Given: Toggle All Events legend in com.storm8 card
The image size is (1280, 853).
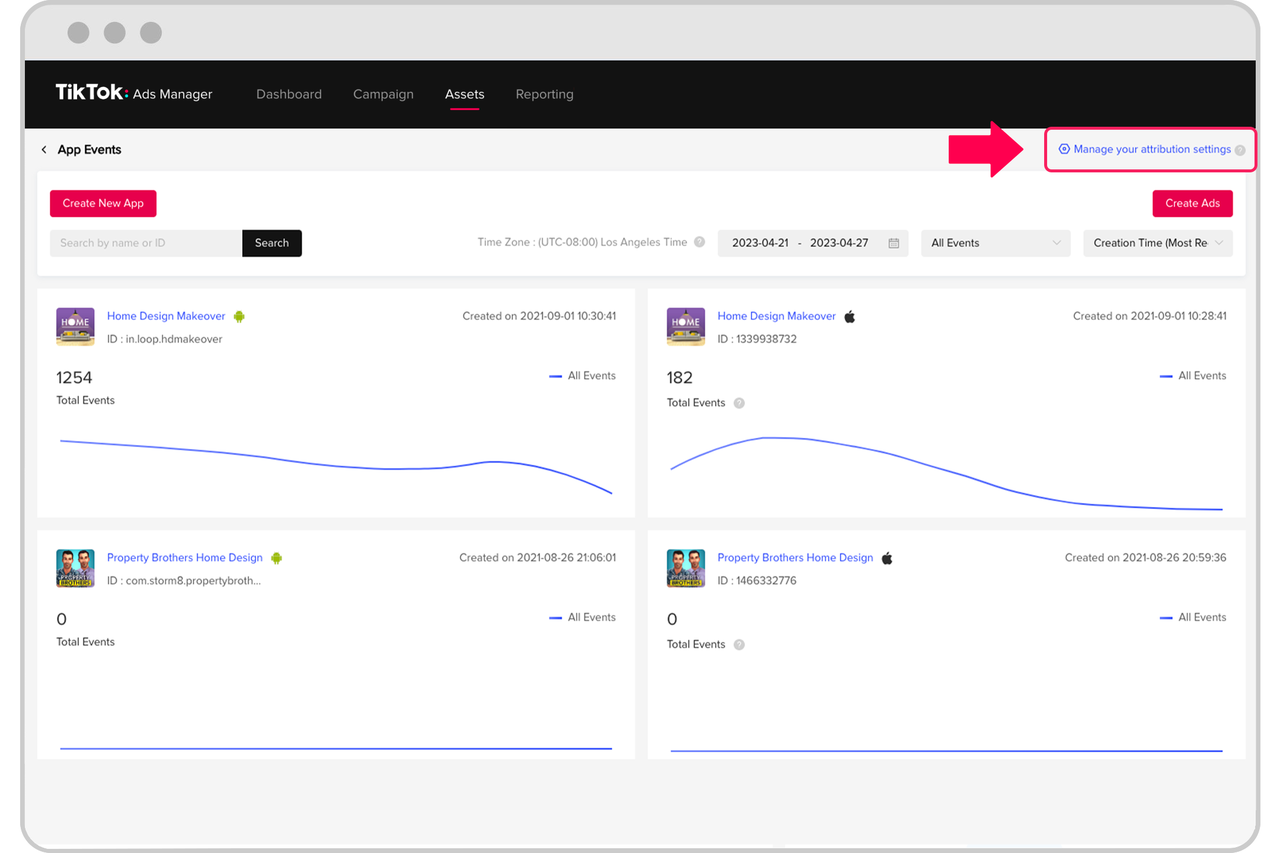Looking at the screenshot, I should coord(582,618).
